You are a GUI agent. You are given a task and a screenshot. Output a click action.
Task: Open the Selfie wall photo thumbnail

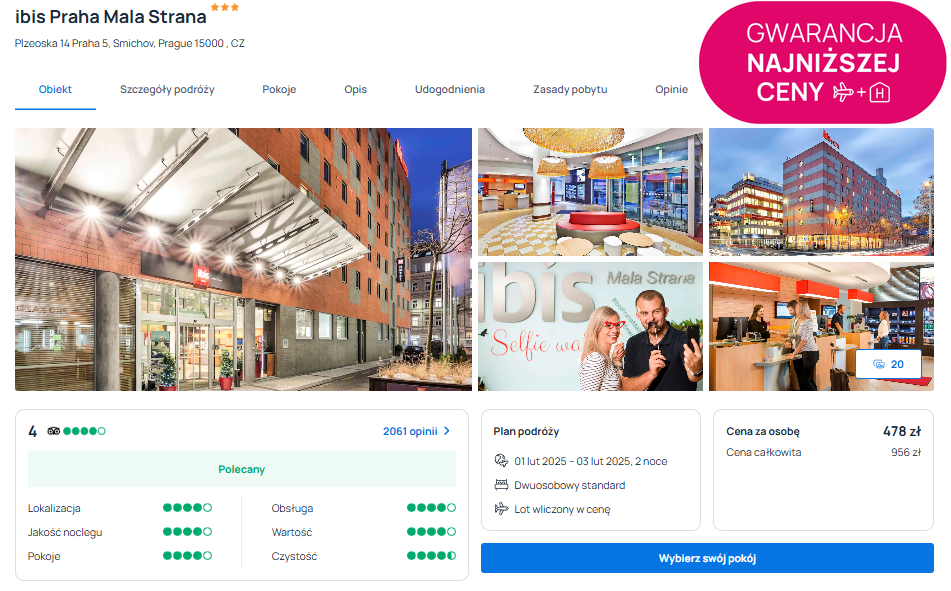pyautogui.click(x=590, y=326)
